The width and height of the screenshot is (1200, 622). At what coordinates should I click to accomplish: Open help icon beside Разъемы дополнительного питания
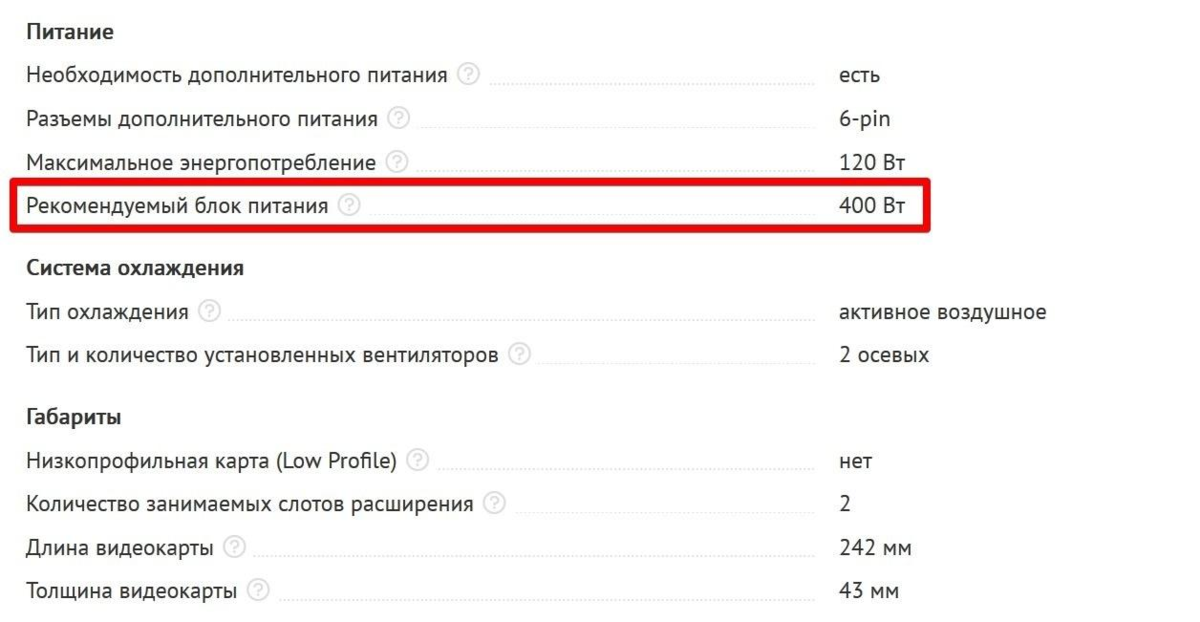399,119
